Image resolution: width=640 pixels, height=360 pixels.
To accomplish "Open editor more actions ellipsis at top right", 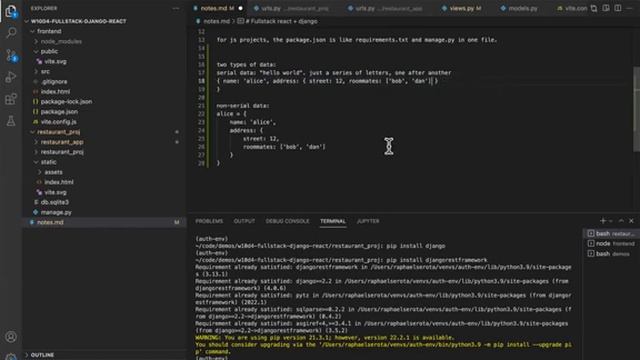I will pos(629,8).
